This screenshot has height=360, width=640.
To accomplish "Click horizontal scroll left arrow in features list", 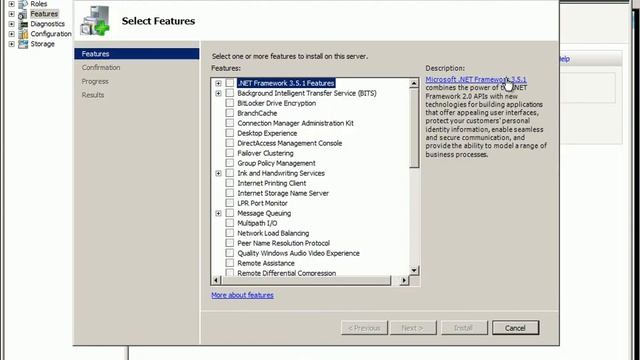I will click(216, 280).
